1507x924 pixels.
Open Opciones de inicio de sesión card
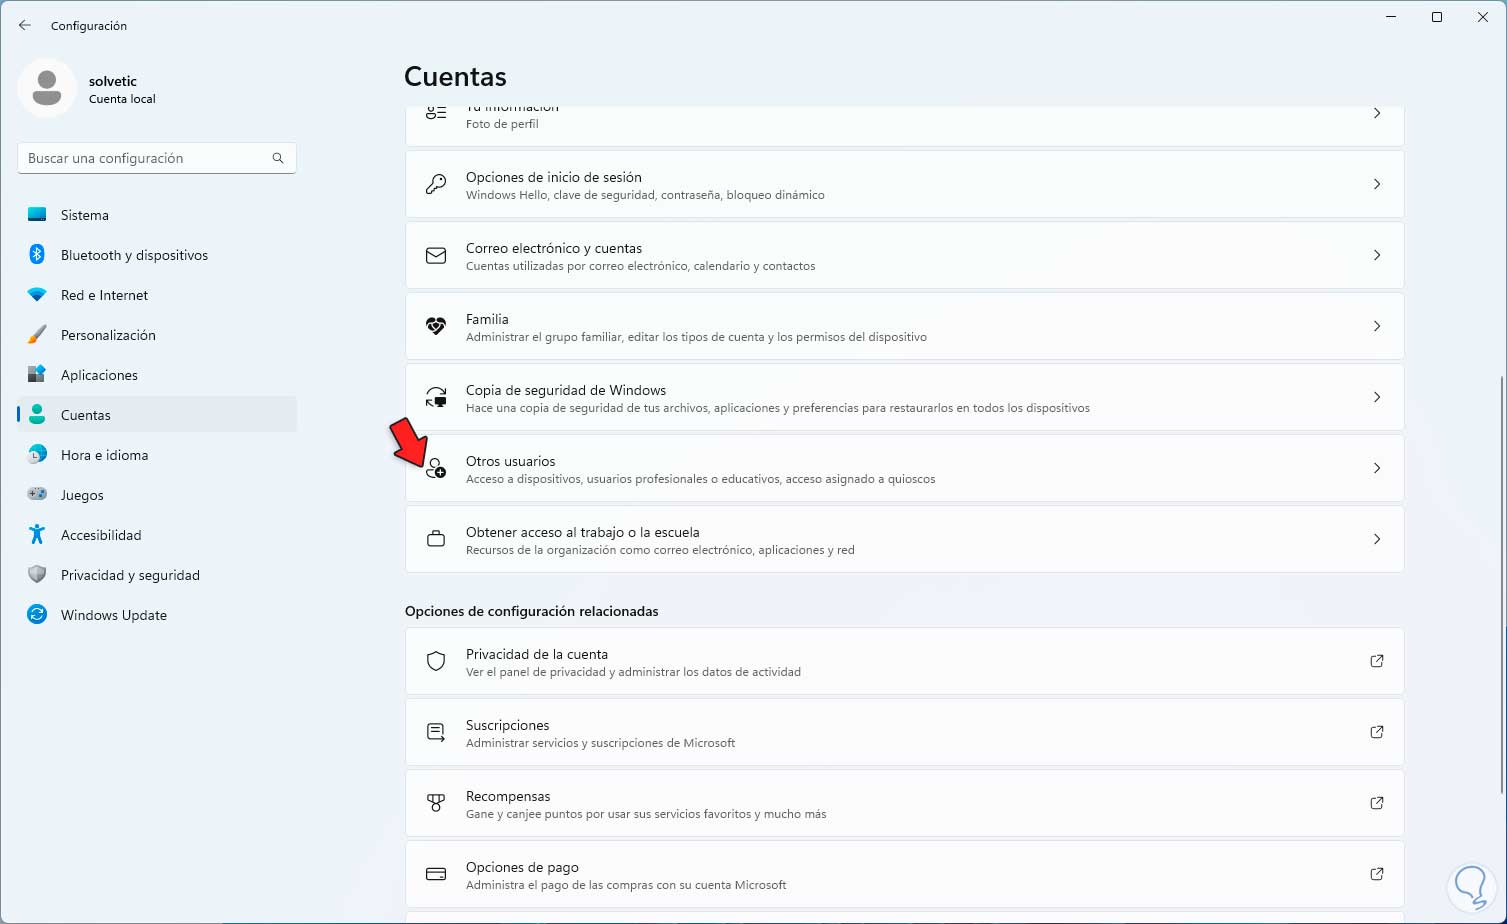point(904,185)
